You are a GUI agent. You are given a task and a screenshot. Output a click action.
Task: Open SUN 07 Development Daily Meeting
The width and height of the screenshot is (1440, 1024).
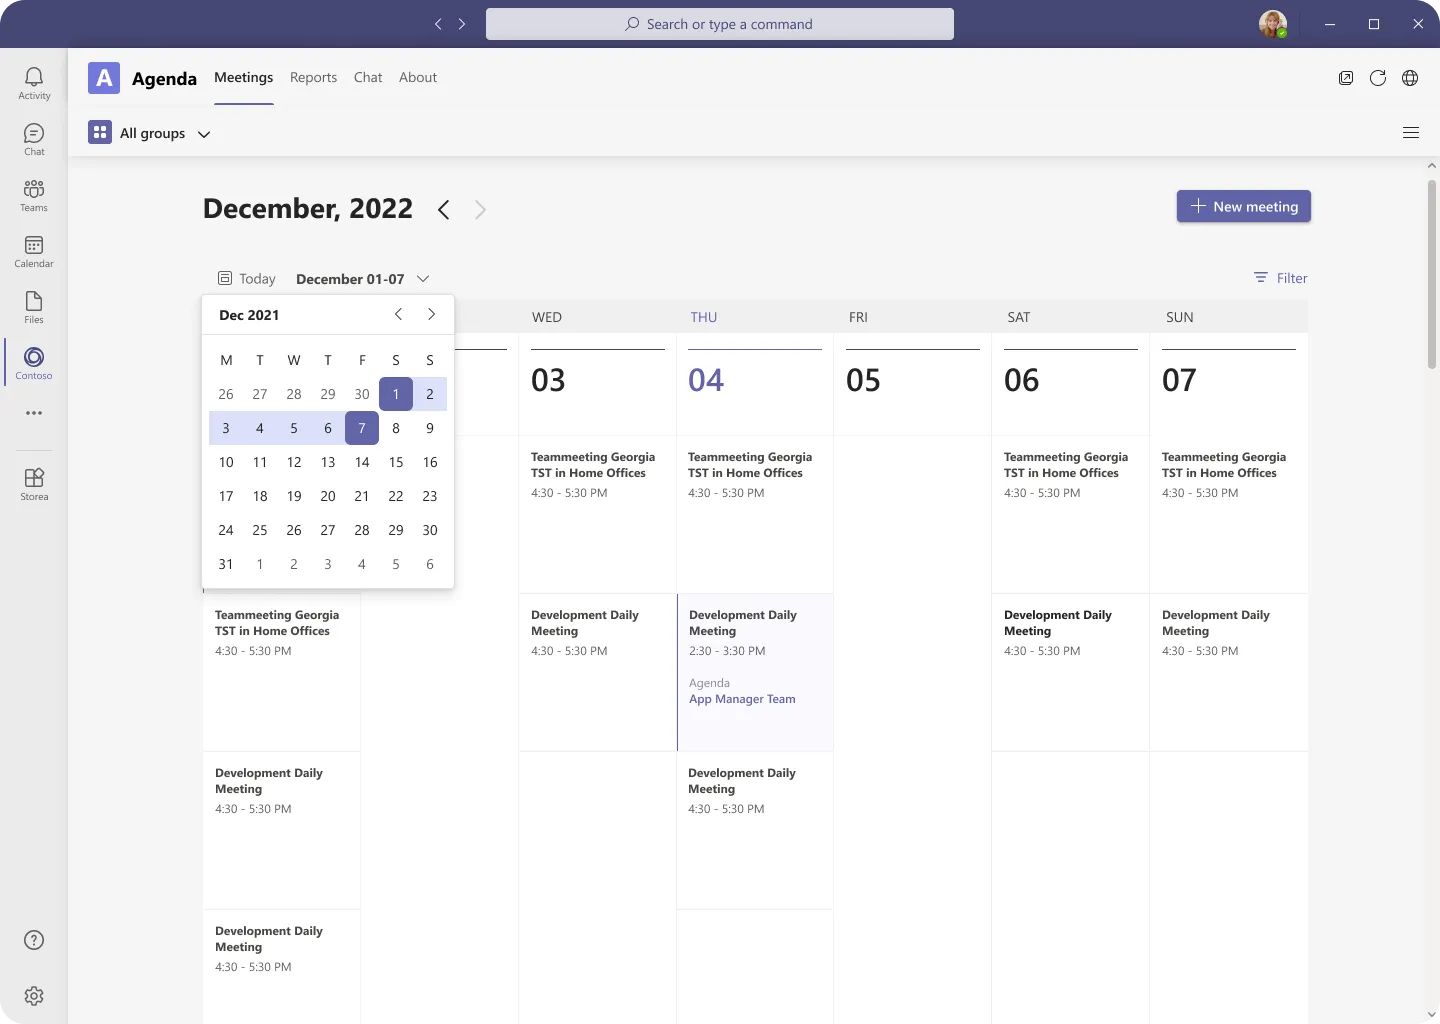1228,672
